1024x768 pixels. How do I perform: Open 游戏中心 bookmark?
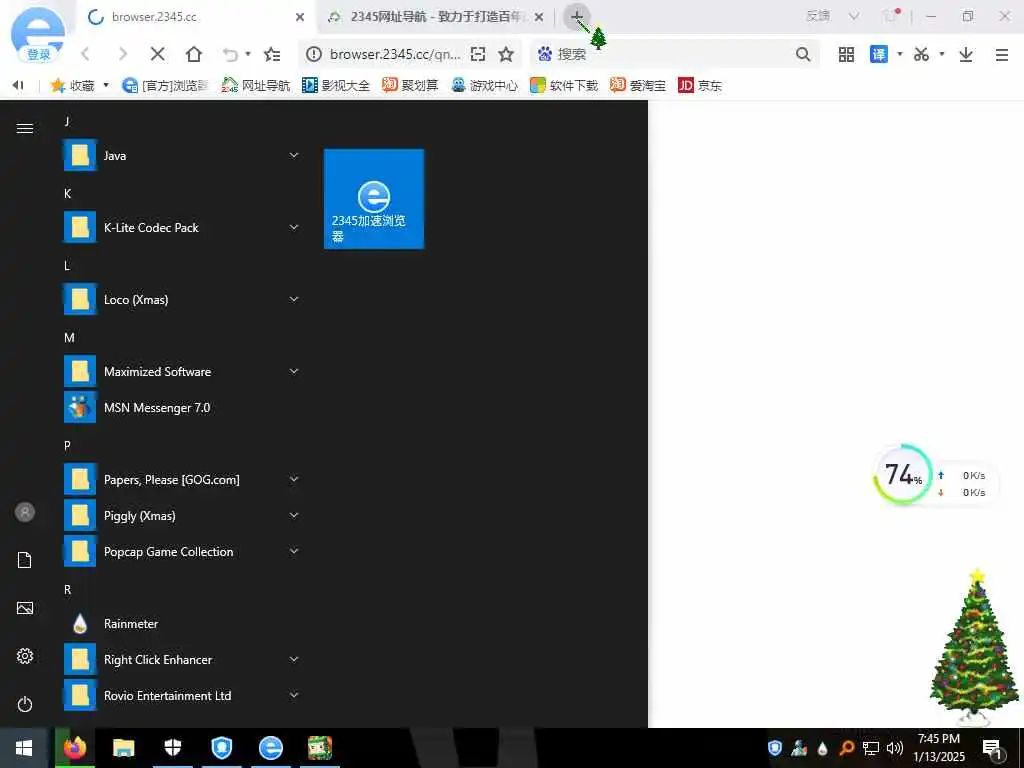[x=485, y=86]
